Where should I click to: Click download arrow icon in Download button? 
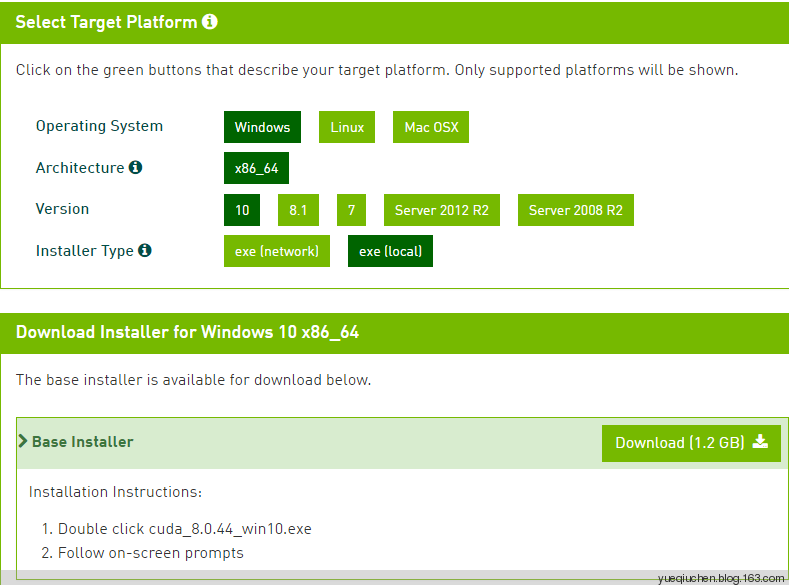click(760, 442)
